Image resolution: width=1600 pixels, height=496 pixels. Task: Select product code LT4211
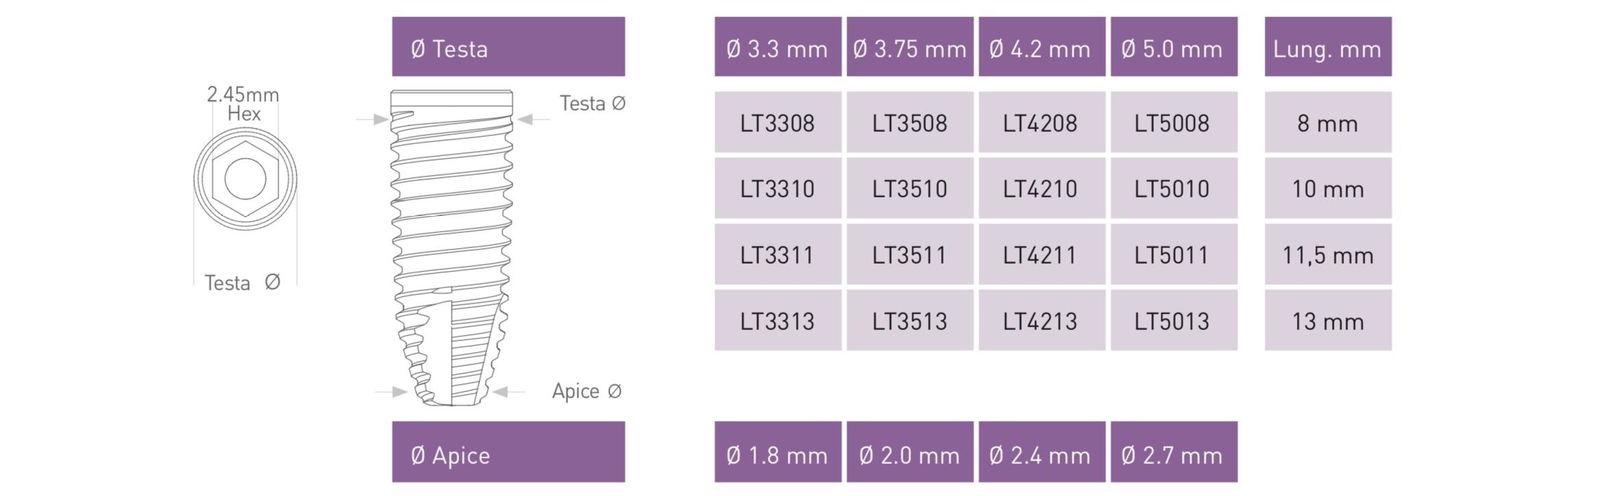pos(1042,254)
